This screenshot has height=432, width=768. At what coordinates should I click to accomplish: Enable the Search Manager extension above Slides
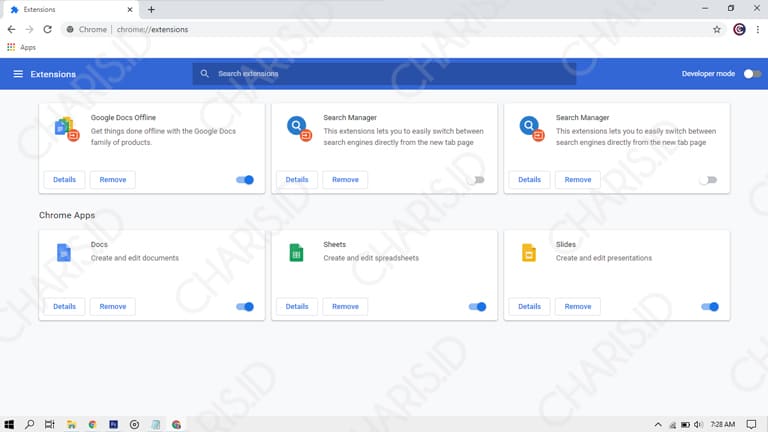coord(708,180)
